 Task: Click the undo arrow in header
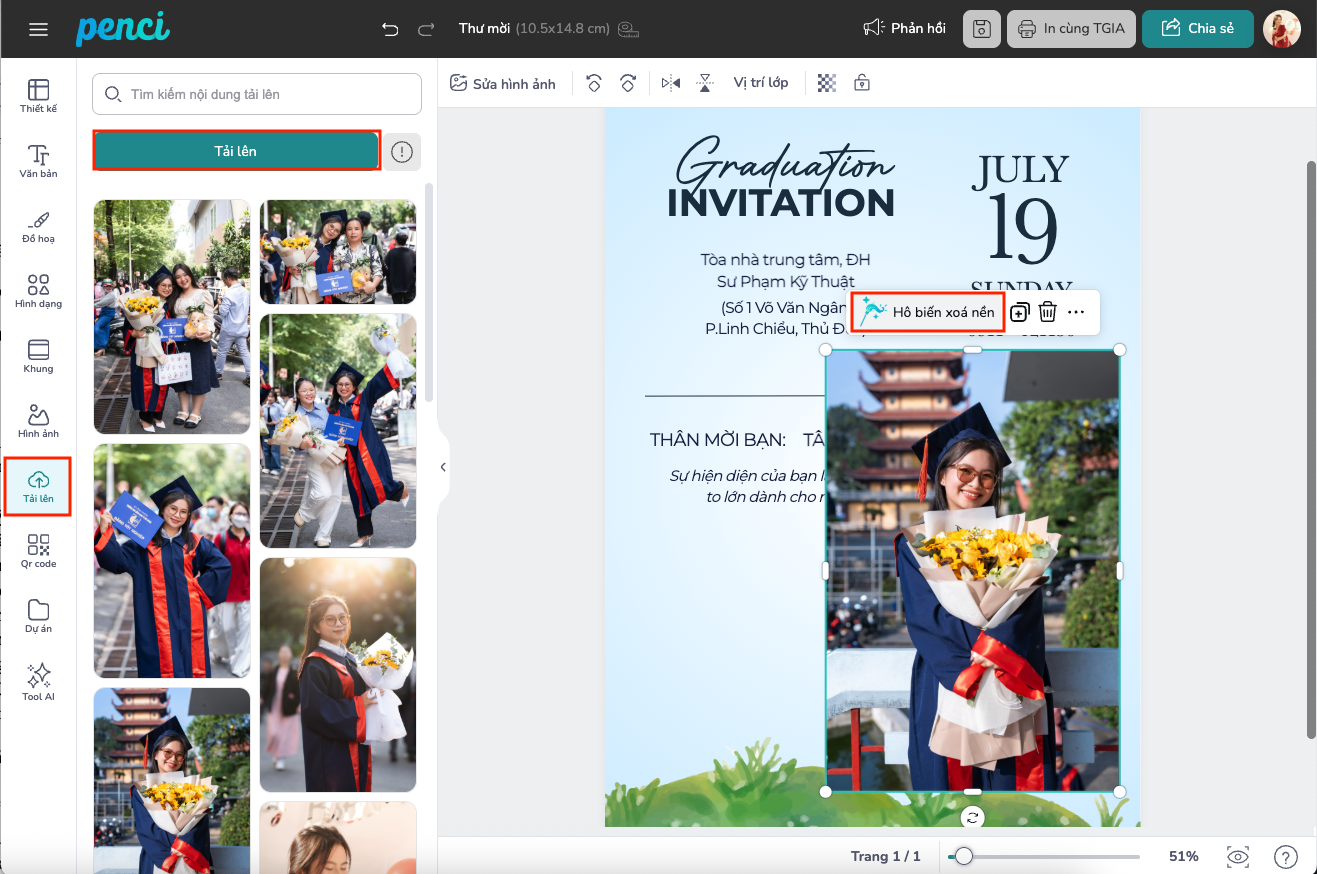(x=390, y=29)
